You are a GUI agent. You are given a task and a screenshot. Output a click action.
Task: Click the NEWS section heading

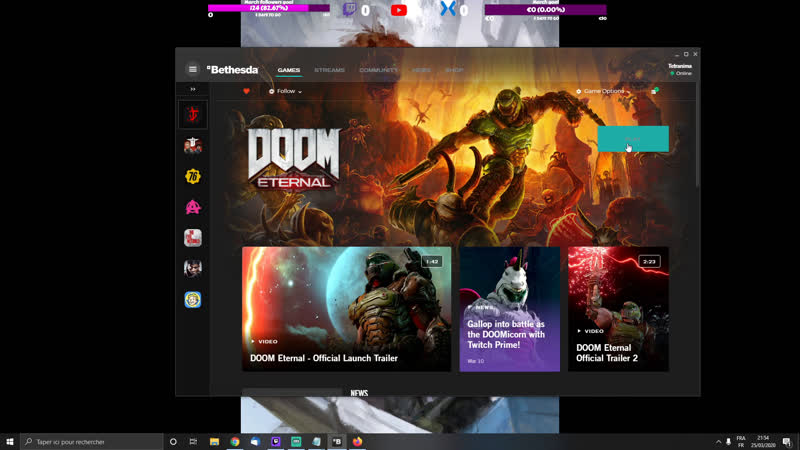[x=359, y=393]
